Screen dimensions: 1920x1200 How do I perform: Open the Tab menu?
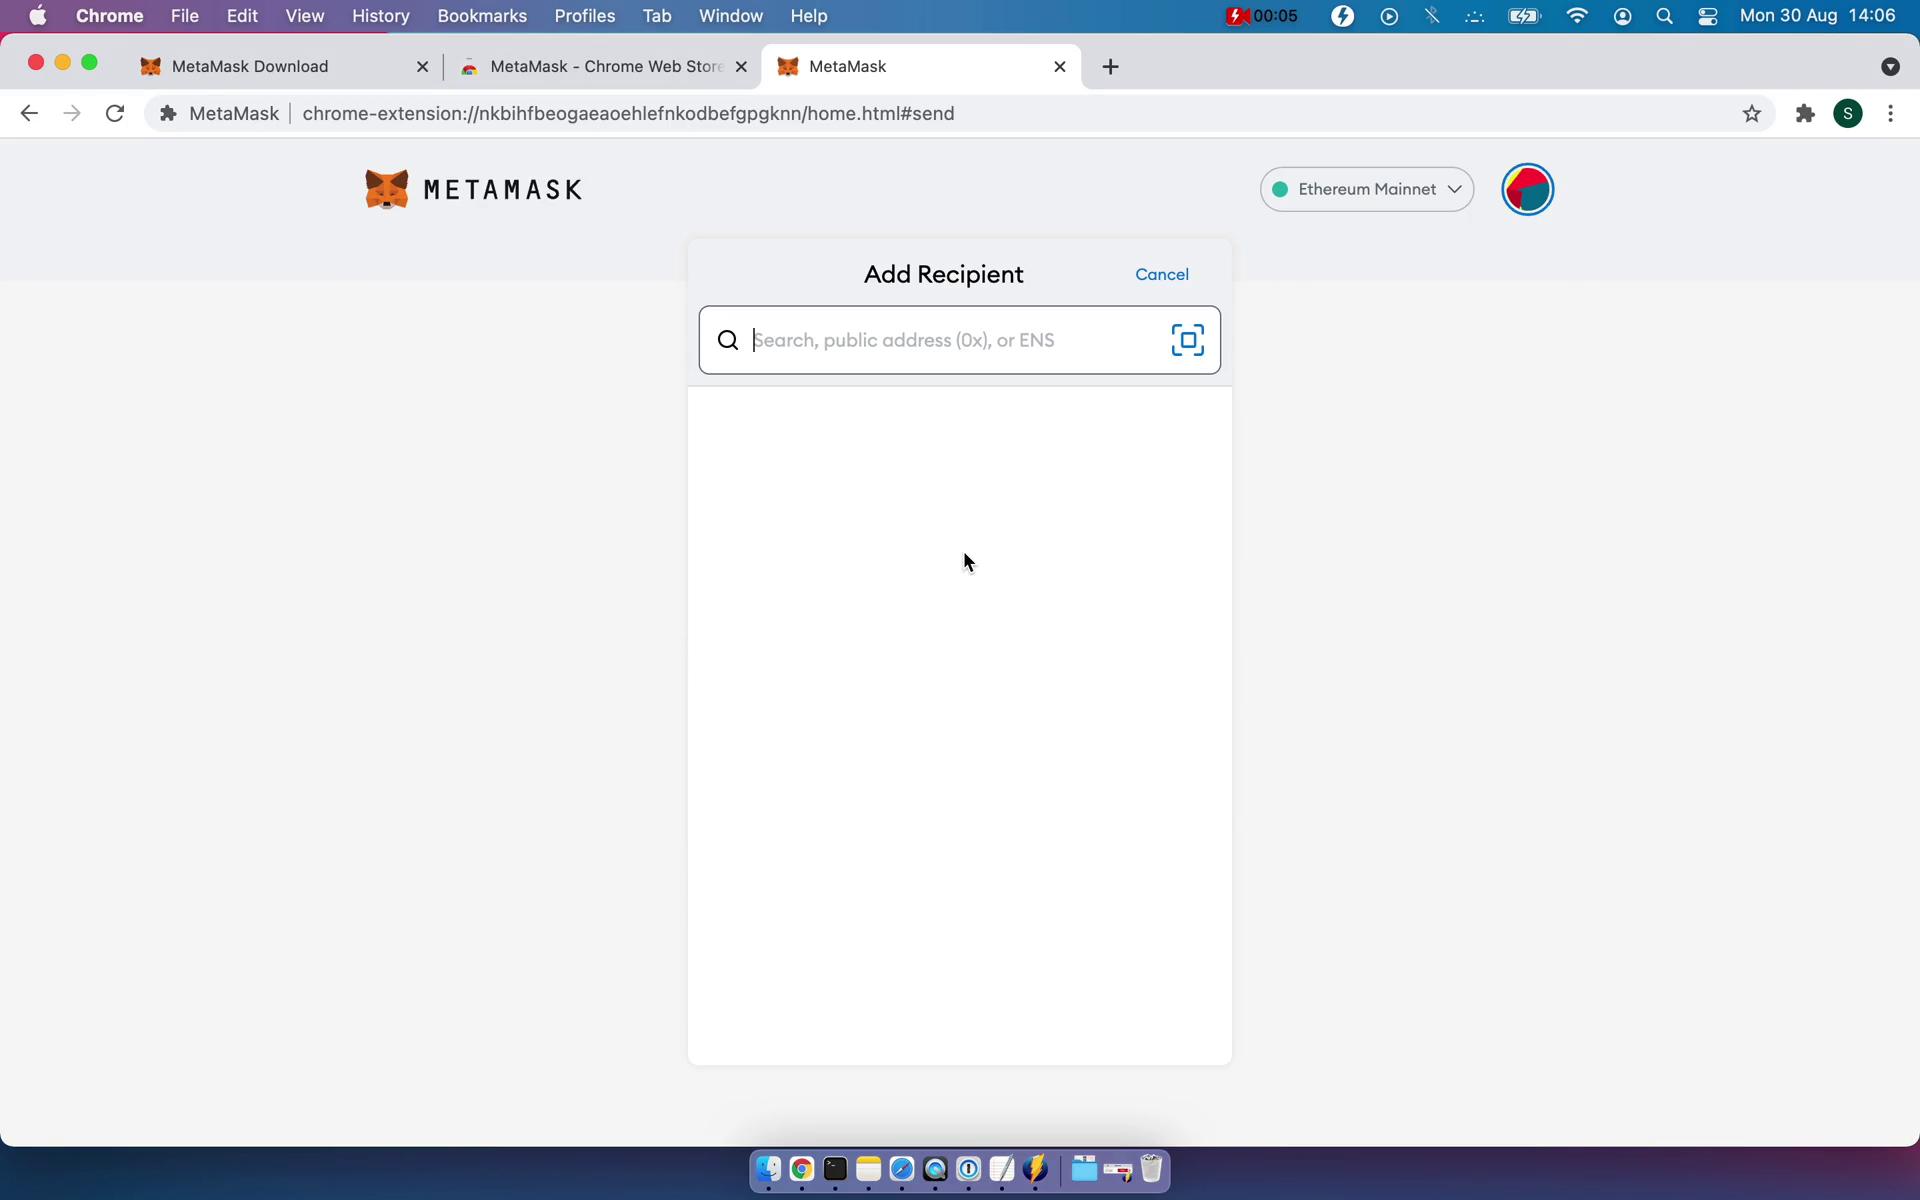(x=656, y=16)
